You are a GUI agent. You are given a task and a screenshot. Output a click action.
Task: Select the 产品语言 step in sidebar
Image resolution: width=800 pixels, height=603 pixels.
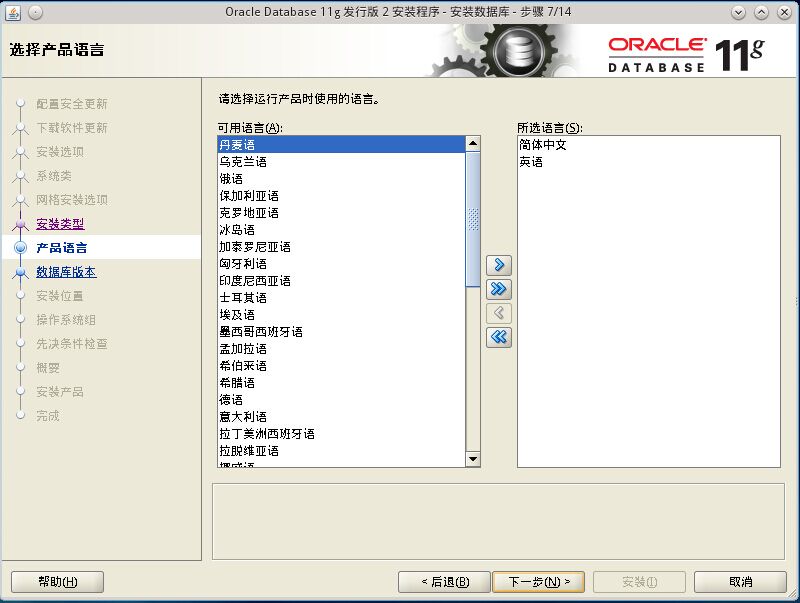click(x=62, y=248)
